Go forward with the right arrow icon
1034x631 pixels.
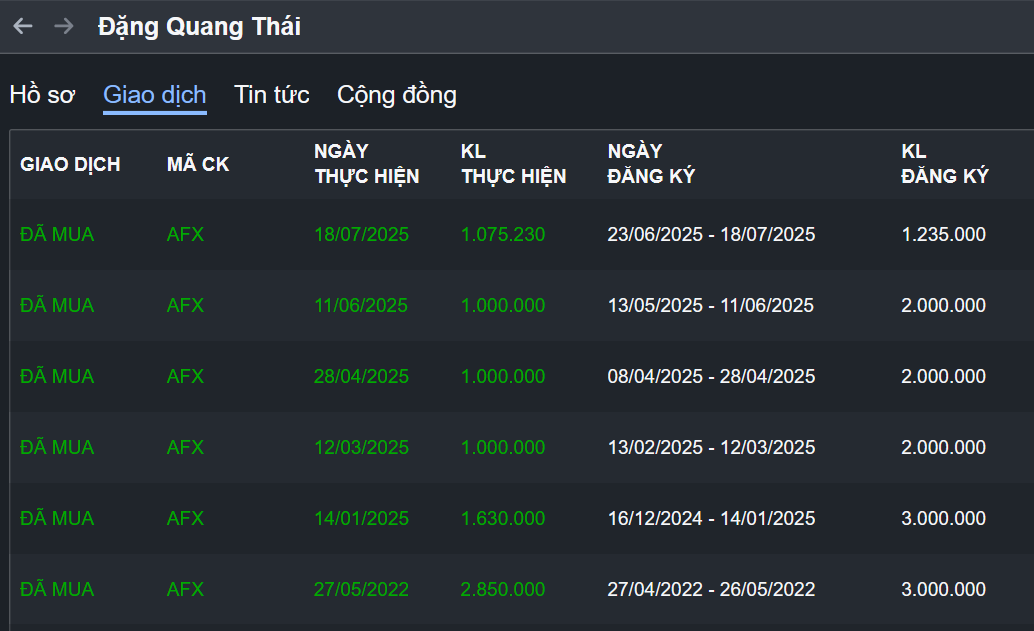click(64, 26)
